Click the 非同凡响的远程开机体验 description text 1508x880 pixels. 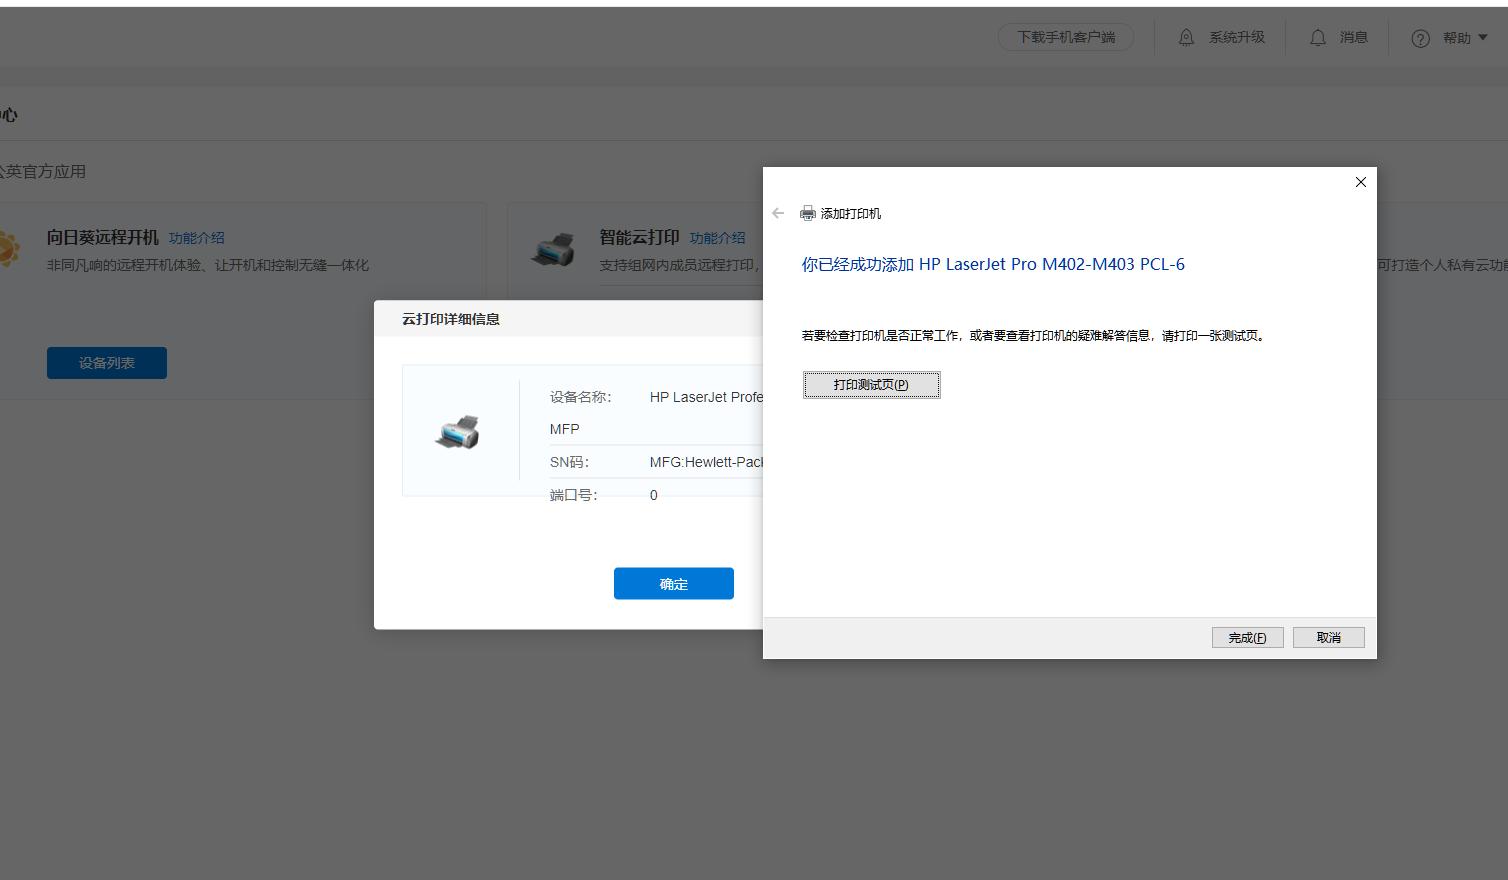click(x=208, y=265)
